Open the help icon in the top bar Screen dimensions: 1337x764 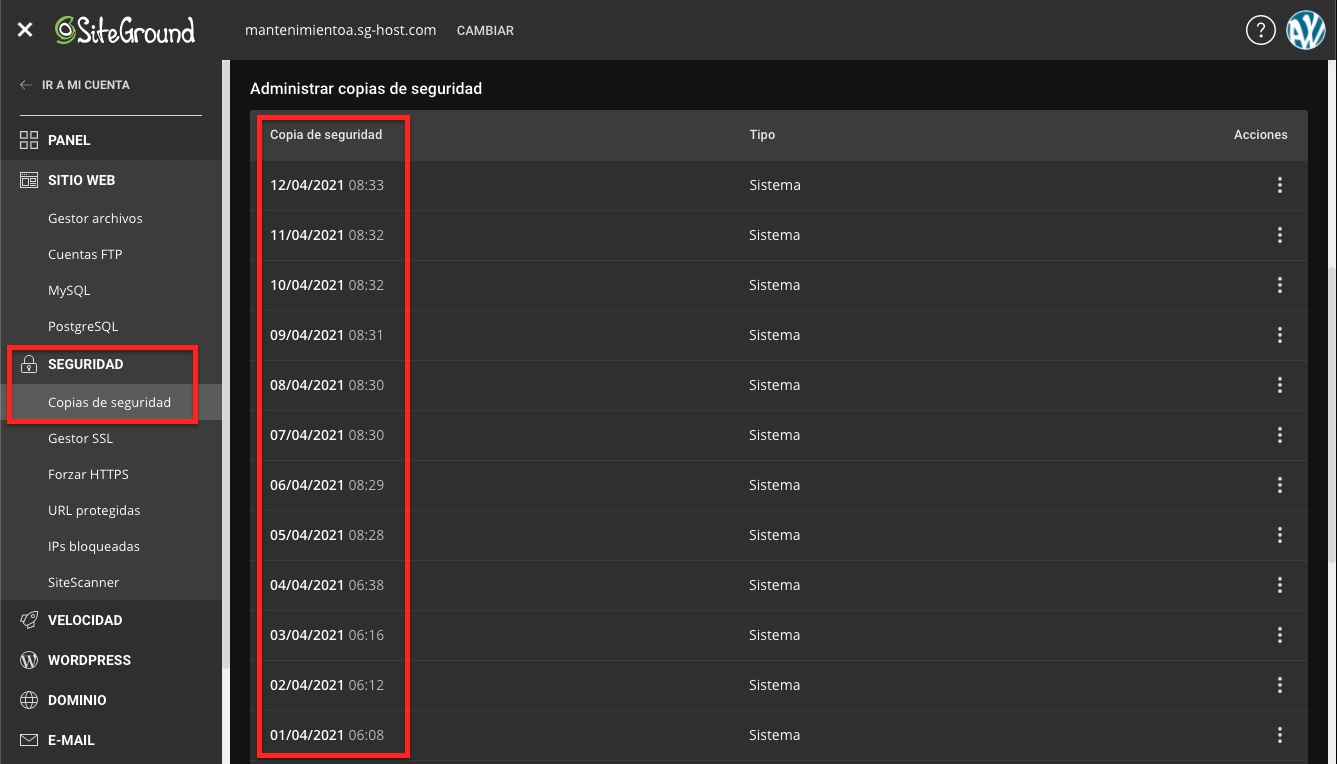point(1261,30)
